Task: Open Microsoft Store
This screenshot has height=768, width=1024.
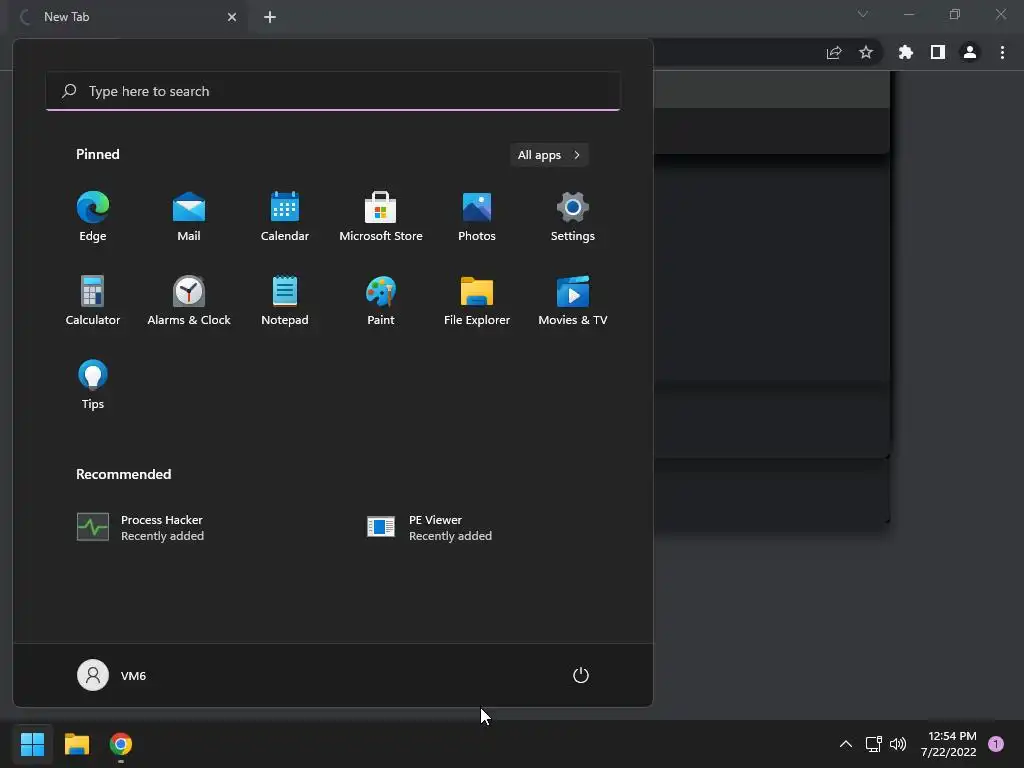Action: click(381, 217)
